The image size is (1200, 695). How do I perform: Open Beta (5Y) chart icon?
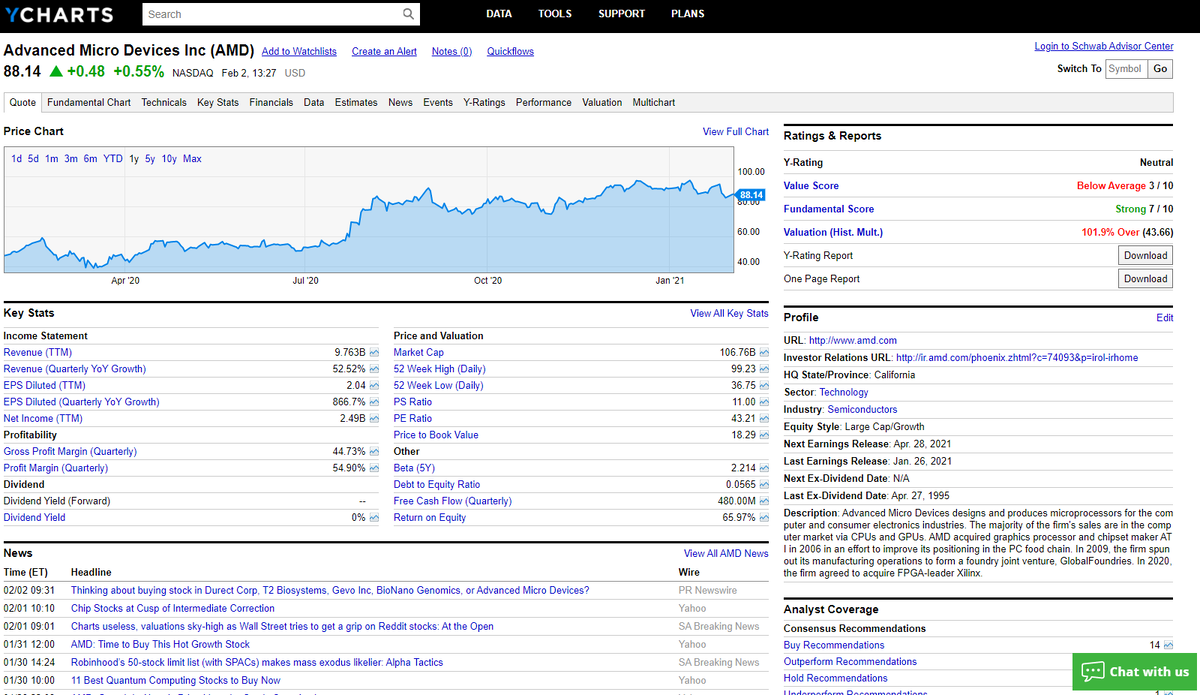tap(764, 468)
